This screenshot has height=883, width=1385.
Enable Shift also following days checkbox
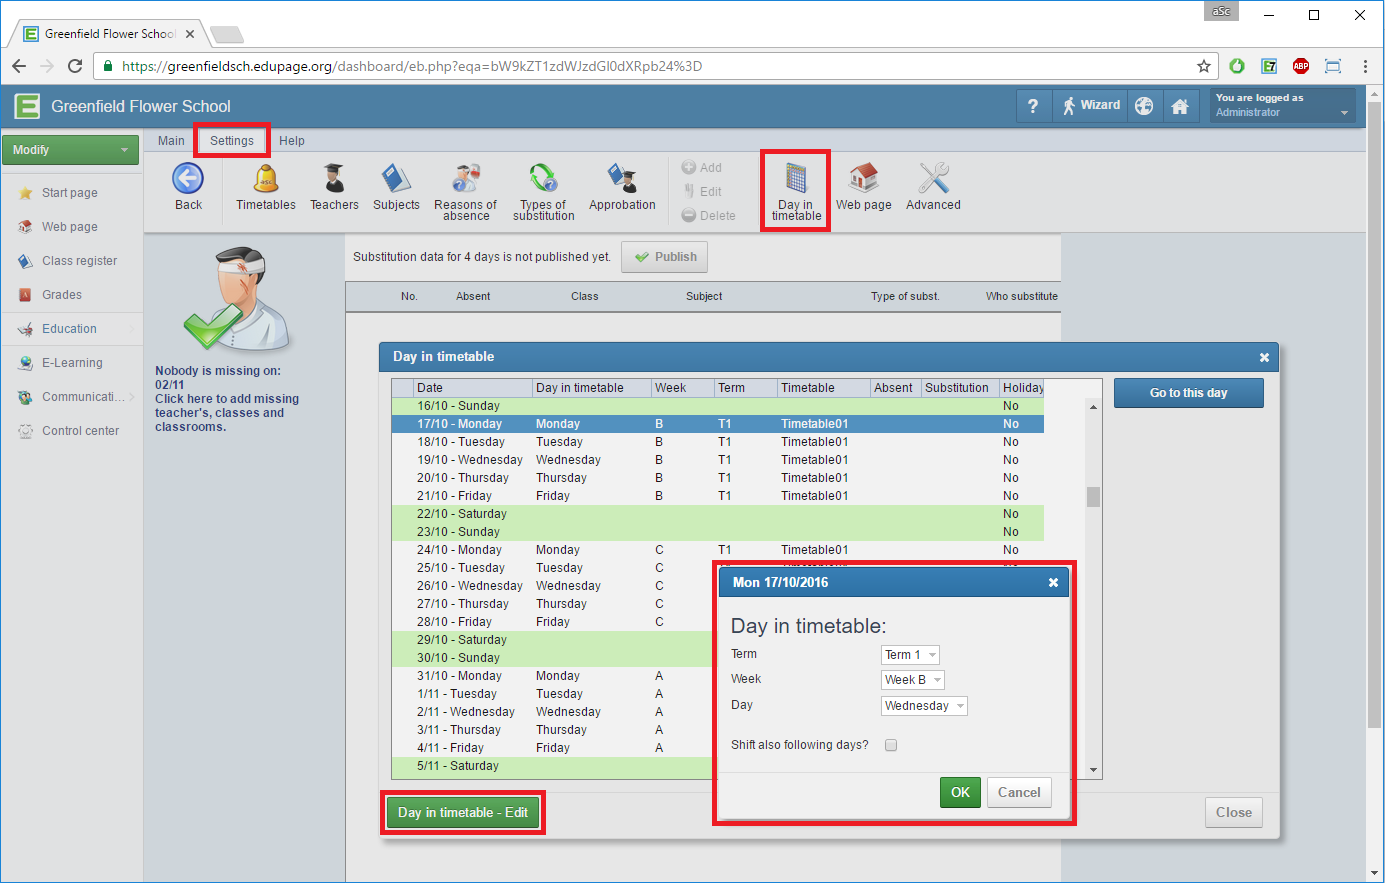[891, 745]
